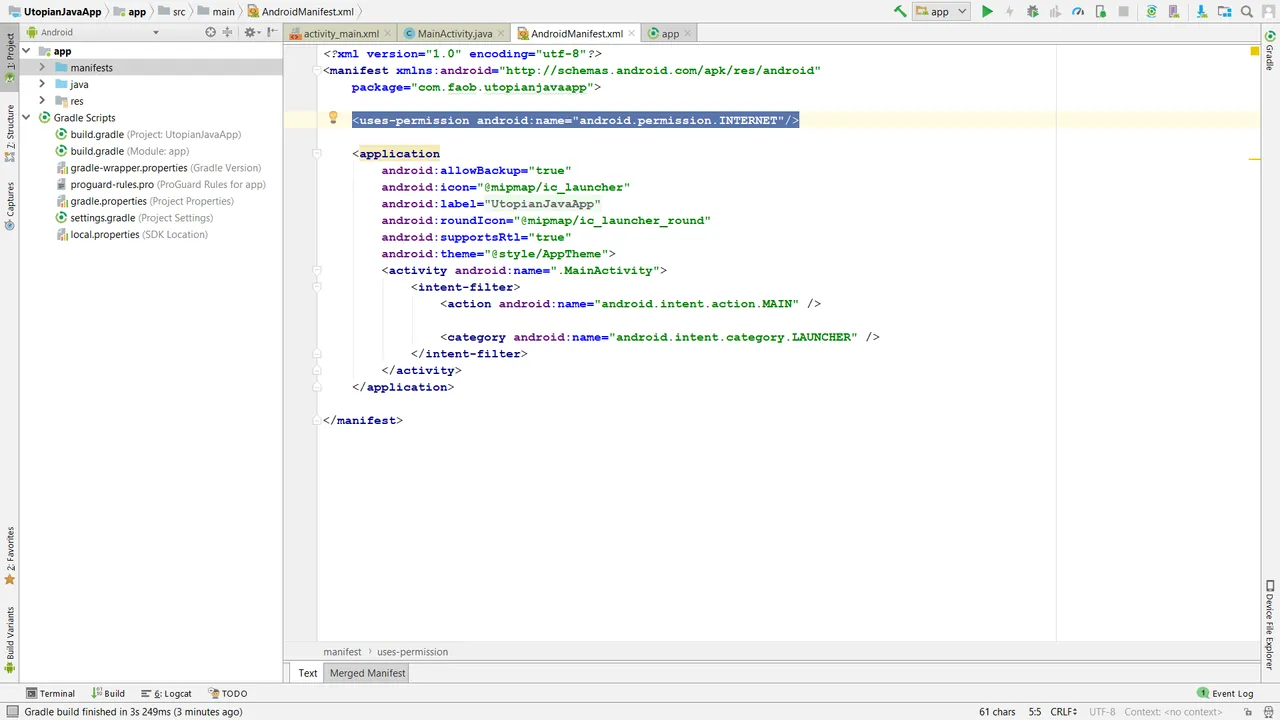Open Project panel settings gear
The image size is (1280, 720).
click(x=250, y=32)
